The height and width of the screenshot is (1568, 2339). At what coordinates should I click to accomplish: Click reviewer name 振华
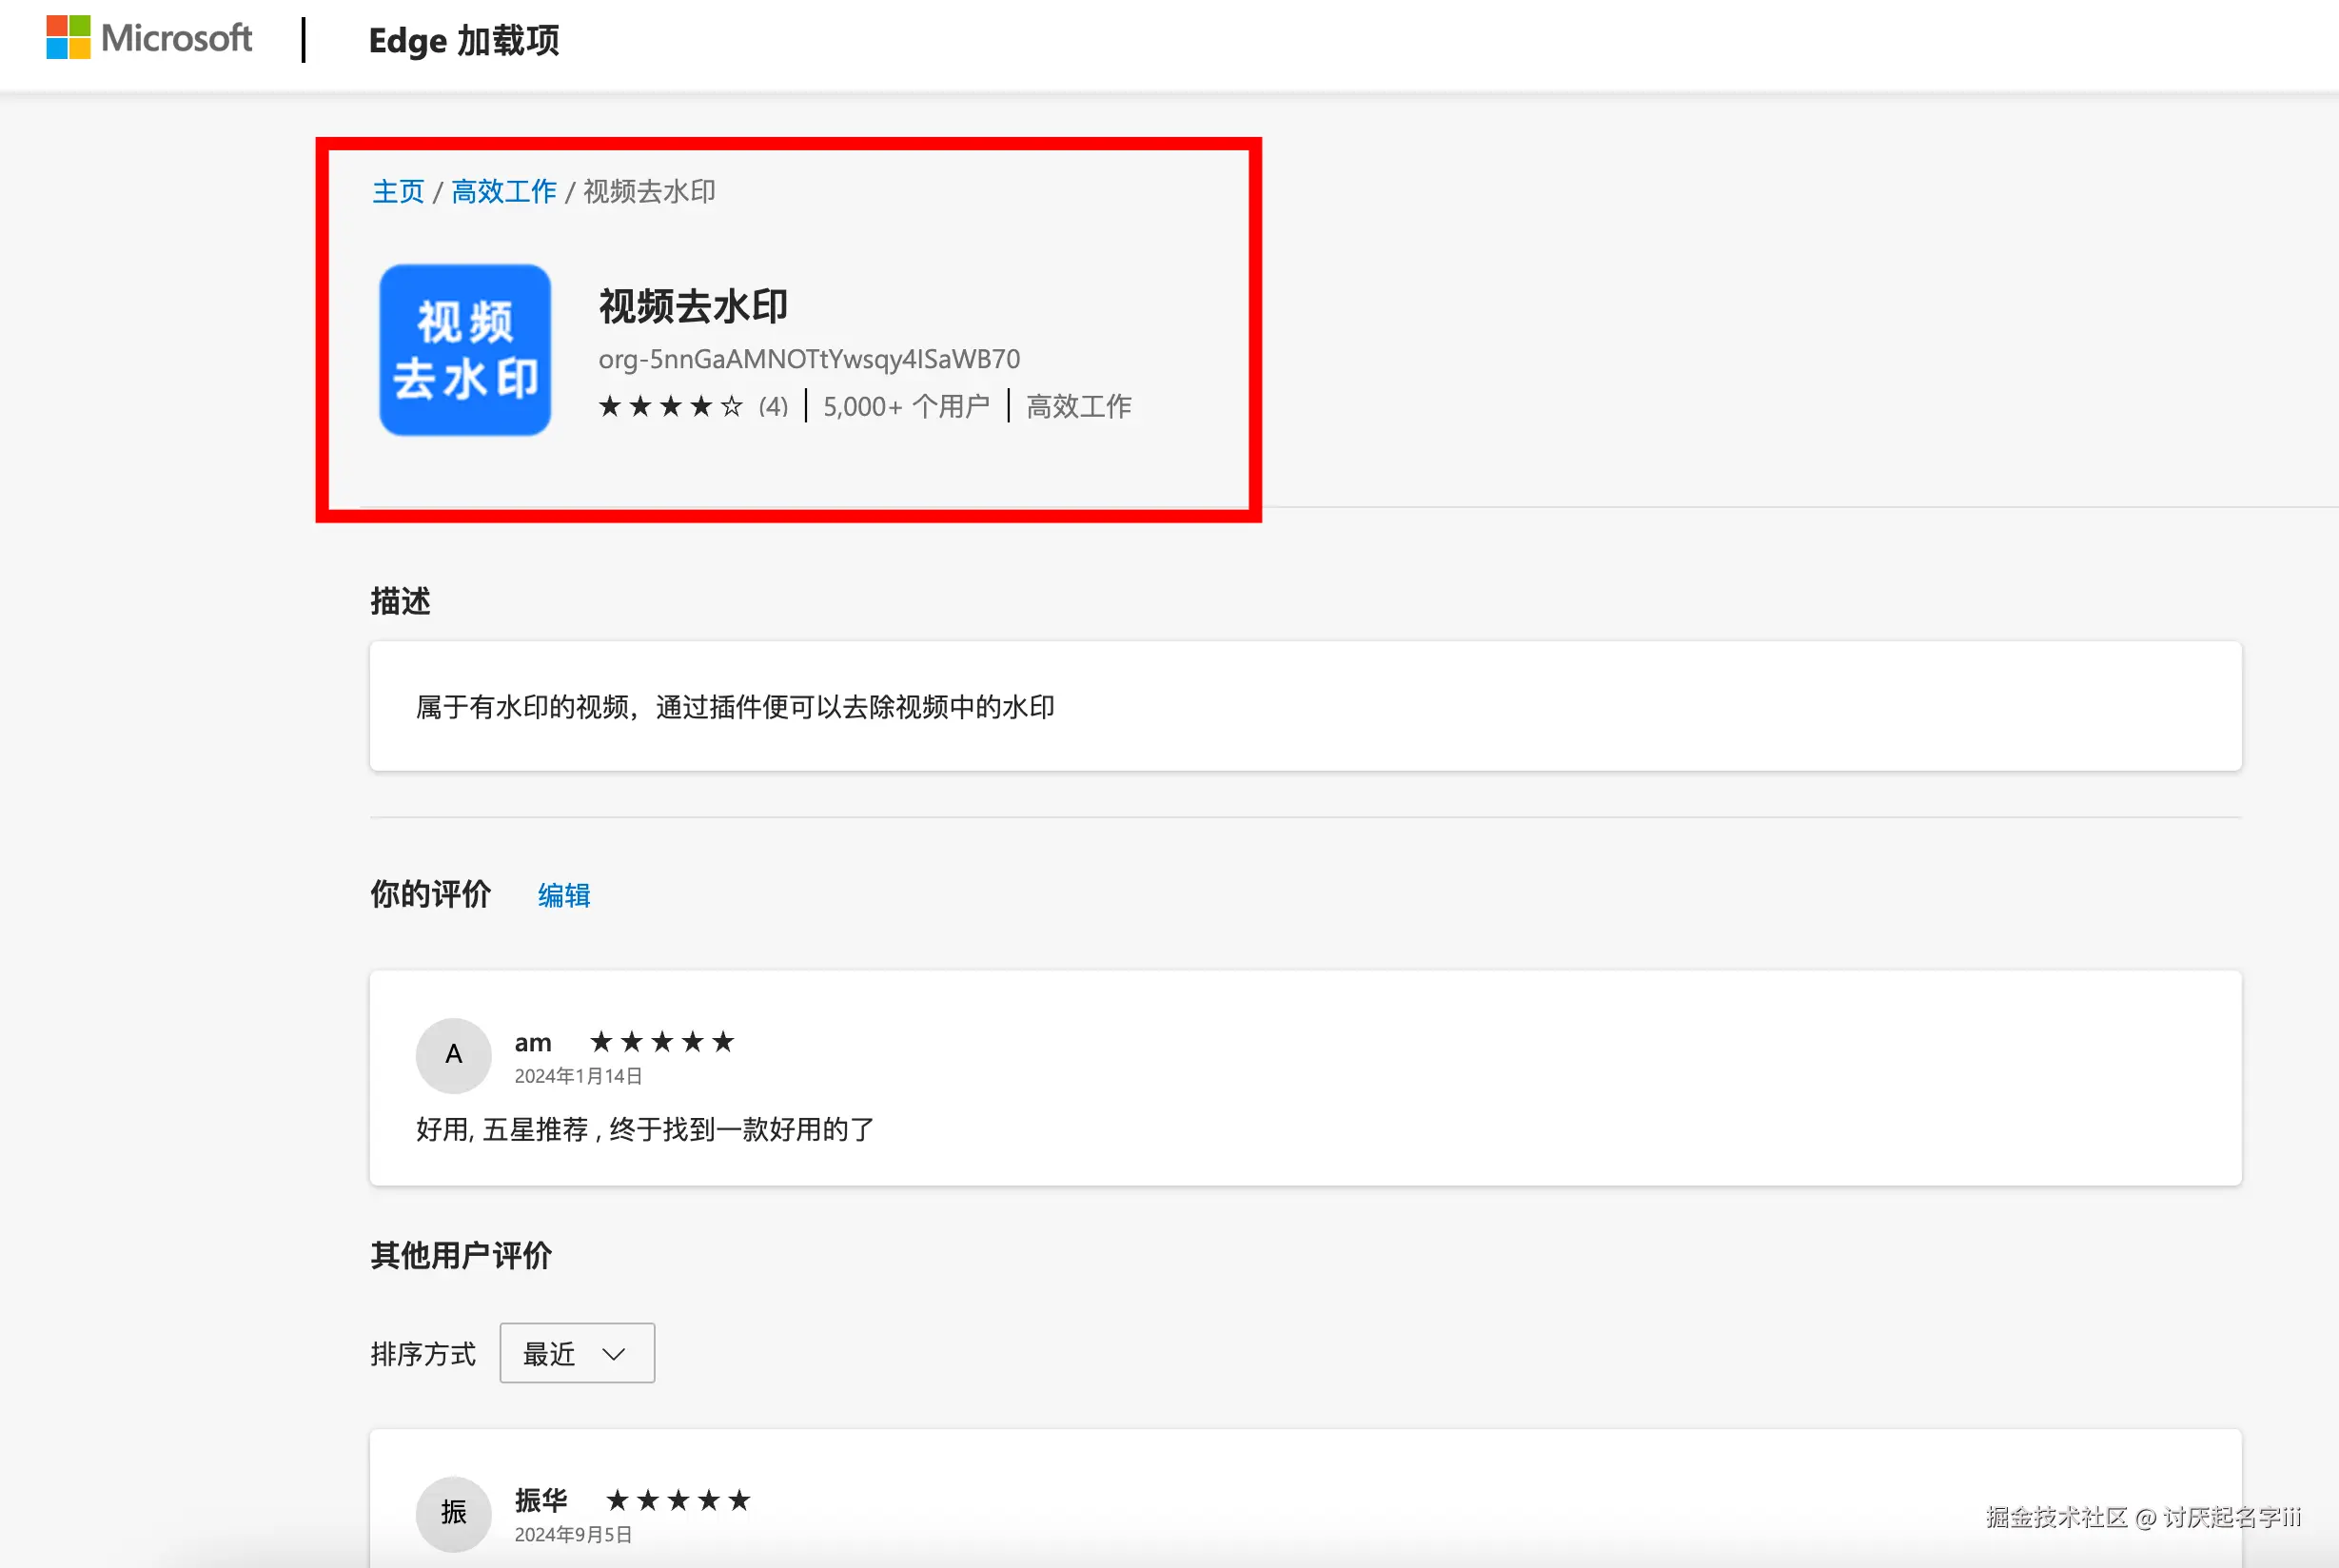(541, 1500)
